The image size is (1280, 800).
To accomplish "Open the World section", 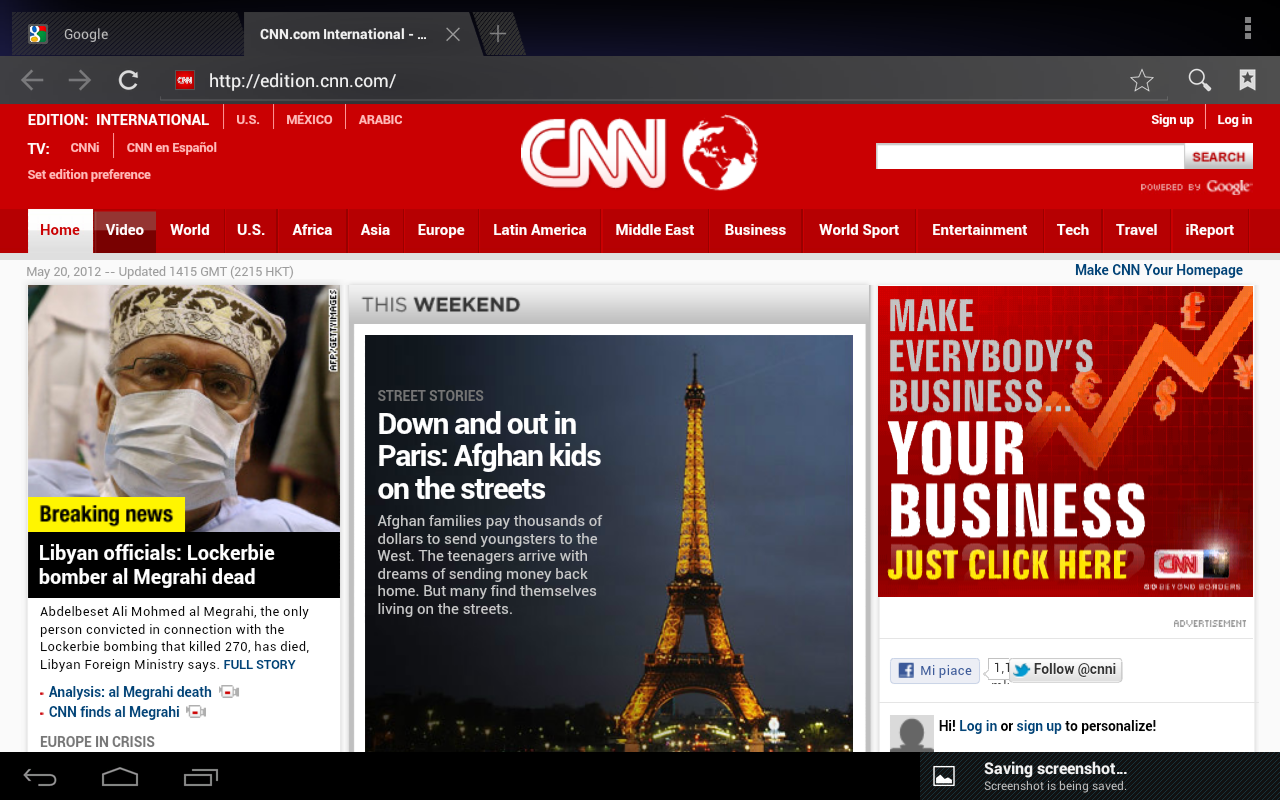I will tap(190, 230).
